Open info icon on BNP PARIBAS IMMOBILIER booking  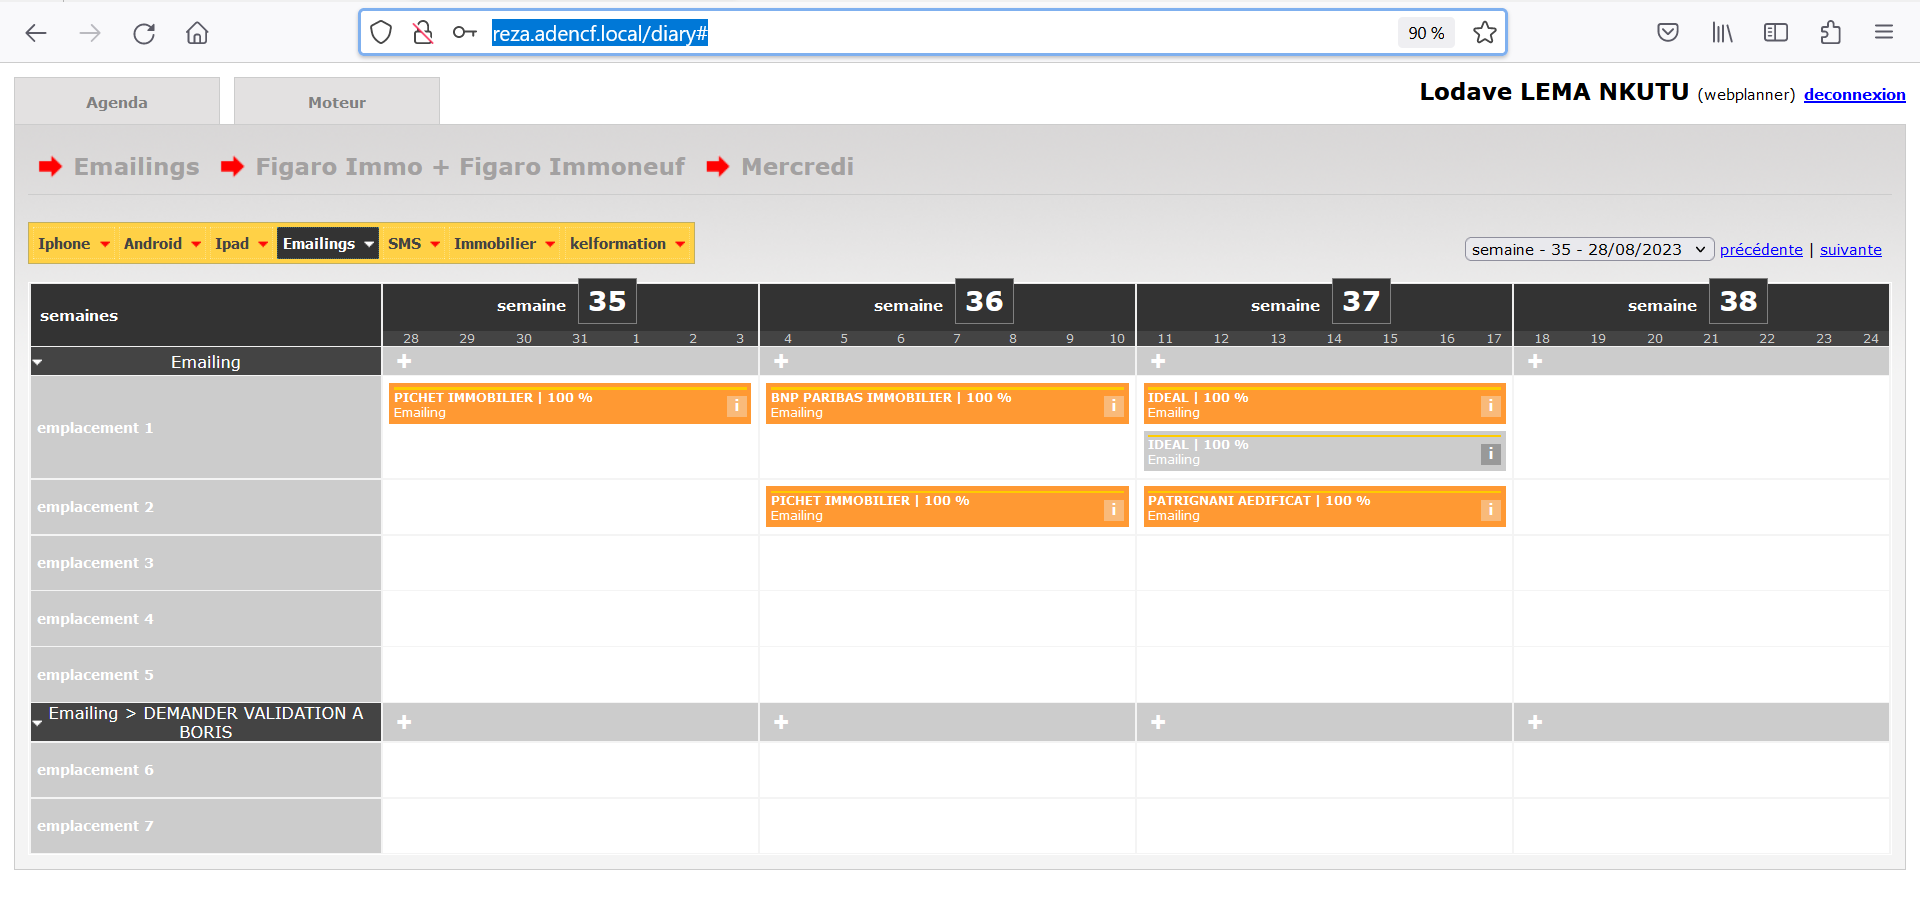click(x=1113, y=406)
